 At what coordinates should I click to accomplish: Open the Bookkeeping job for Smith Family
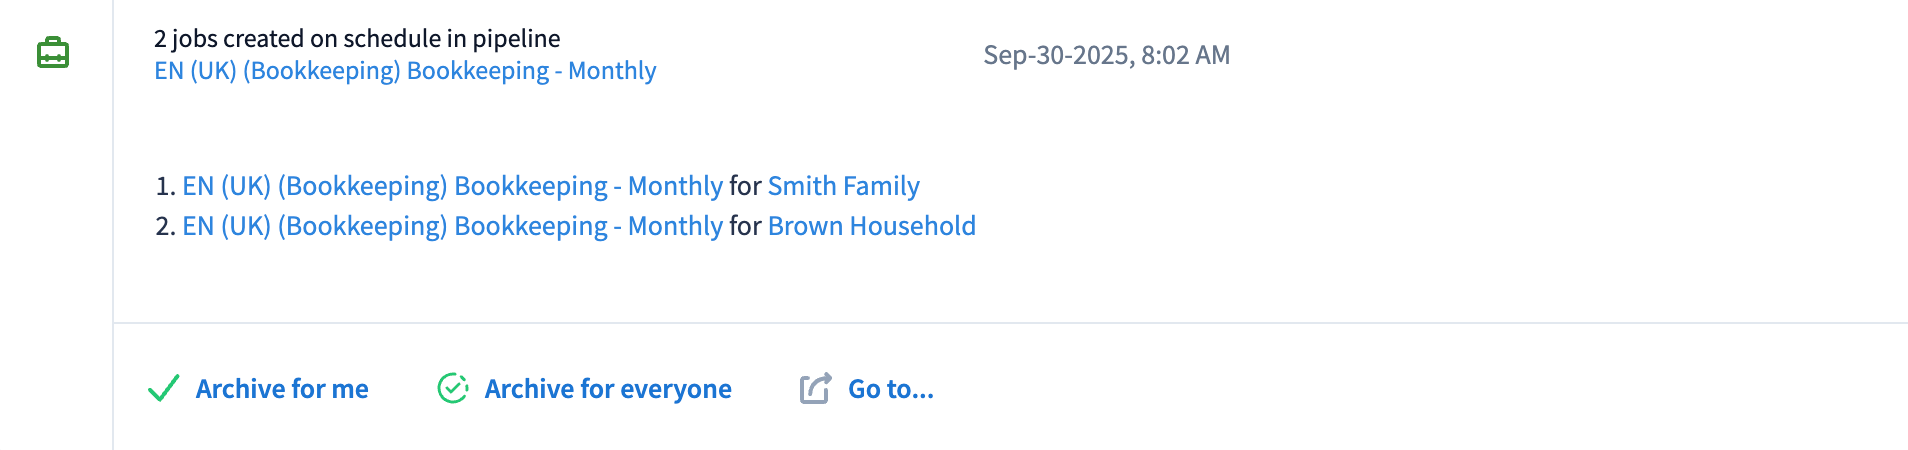pos(452,186)
